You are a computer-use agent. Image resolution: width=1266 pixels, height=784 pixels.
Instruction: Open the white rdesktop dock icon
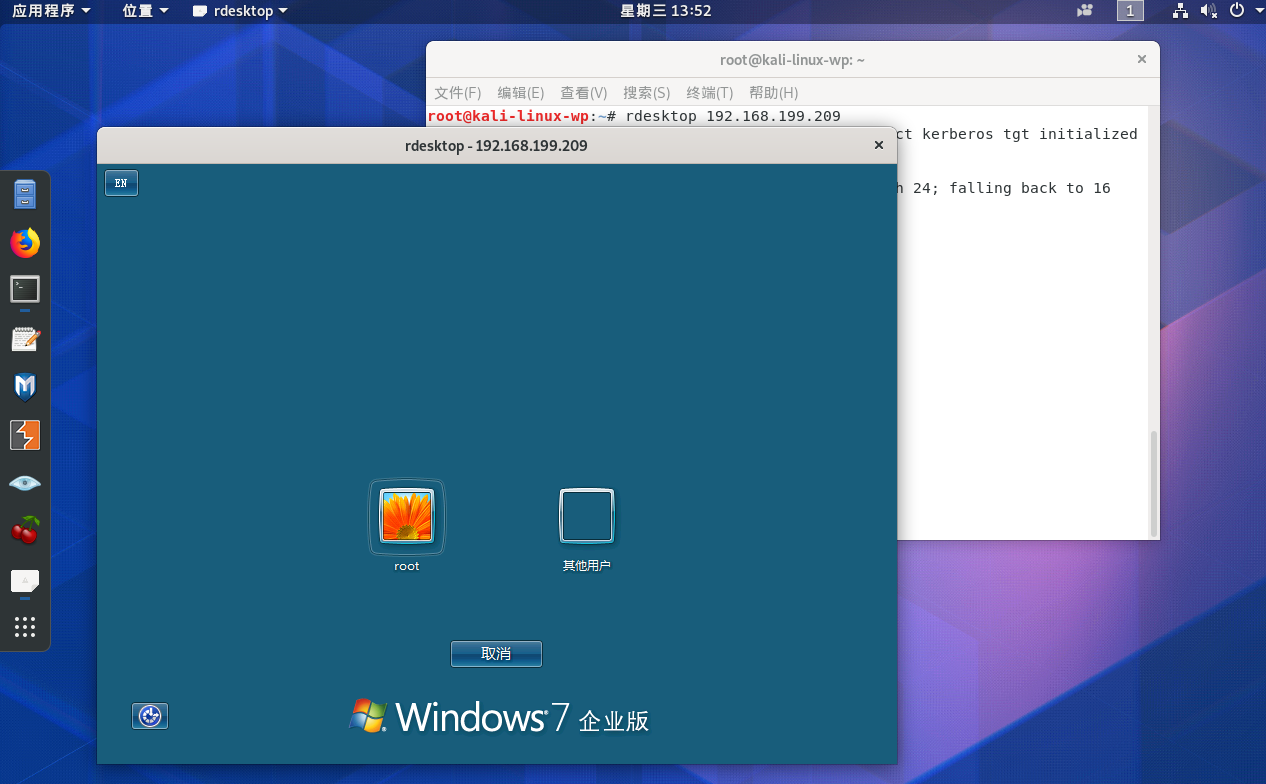(25, 580)
